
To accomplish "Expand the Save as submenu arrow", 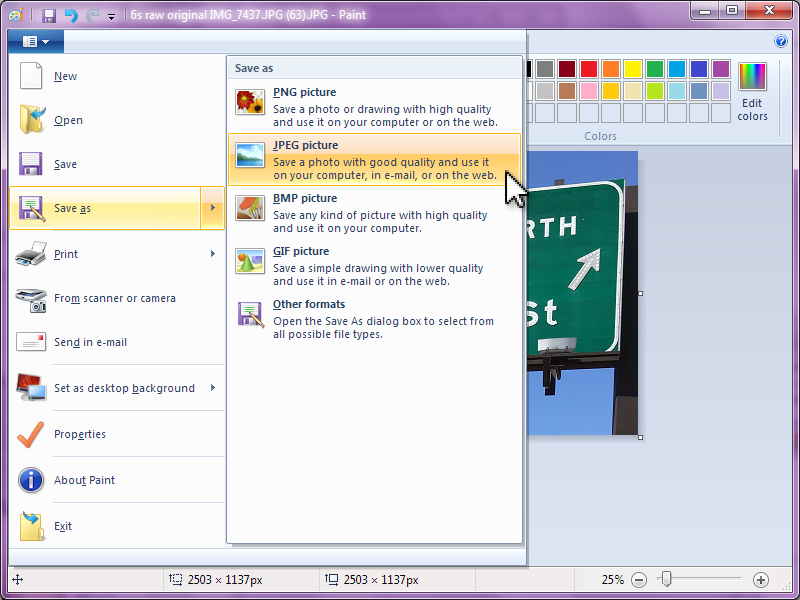I will pos(213,208).
